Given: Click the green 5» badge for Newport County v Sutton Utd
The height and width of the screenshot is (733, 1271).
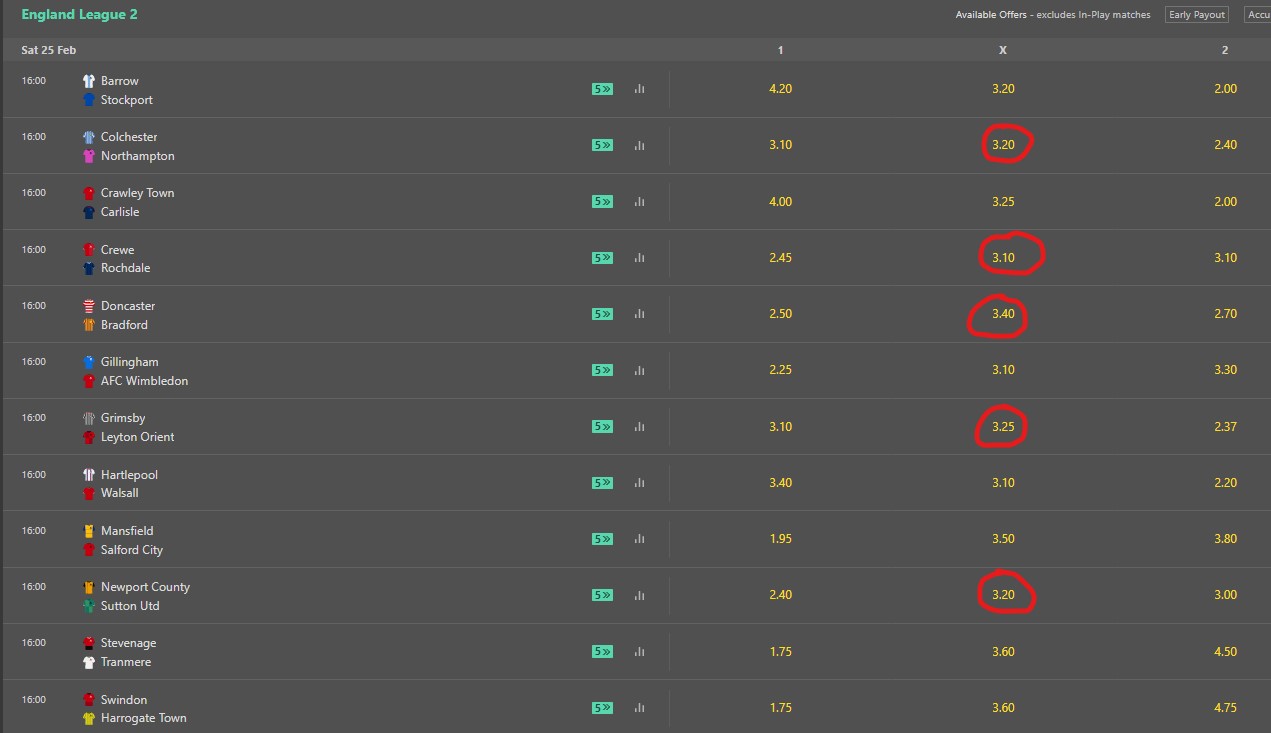Looking at the screenshot, I should 602,595.
